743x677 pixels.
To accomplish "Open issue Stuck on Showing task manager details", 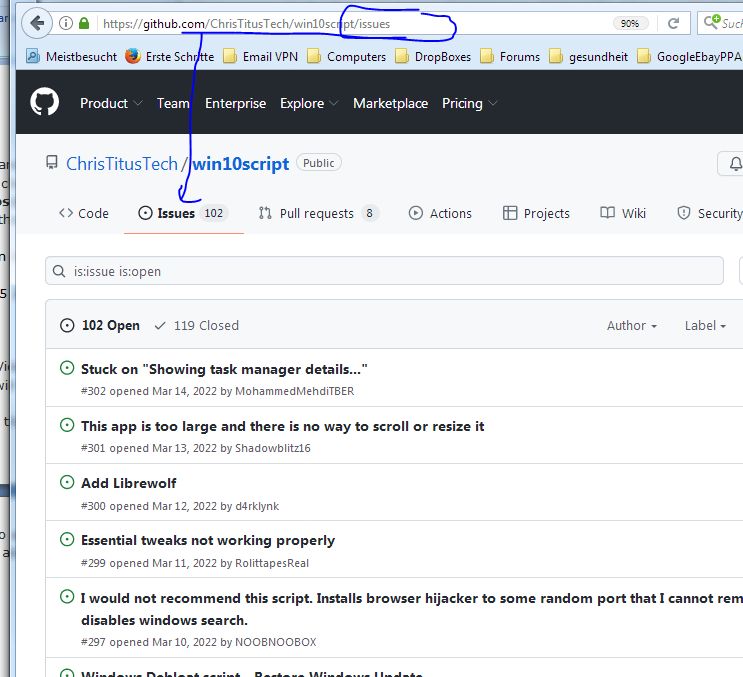I will pyautogui.click(x=224, y=369).
